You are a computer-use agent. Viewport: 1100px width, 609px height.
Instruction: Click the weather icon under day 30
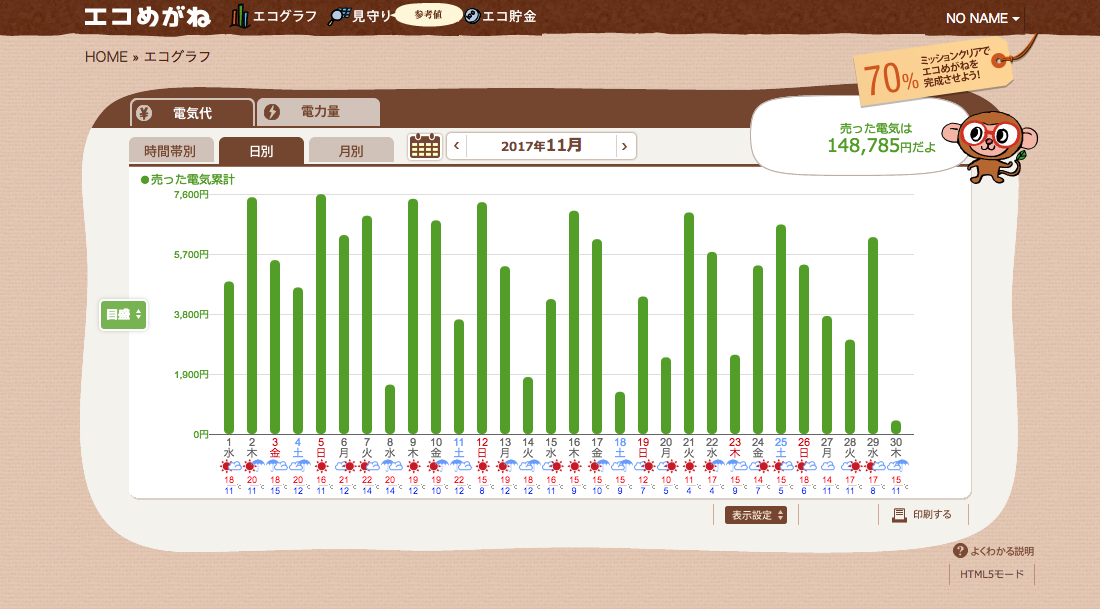pyautogui.click(x=897, y=466)
